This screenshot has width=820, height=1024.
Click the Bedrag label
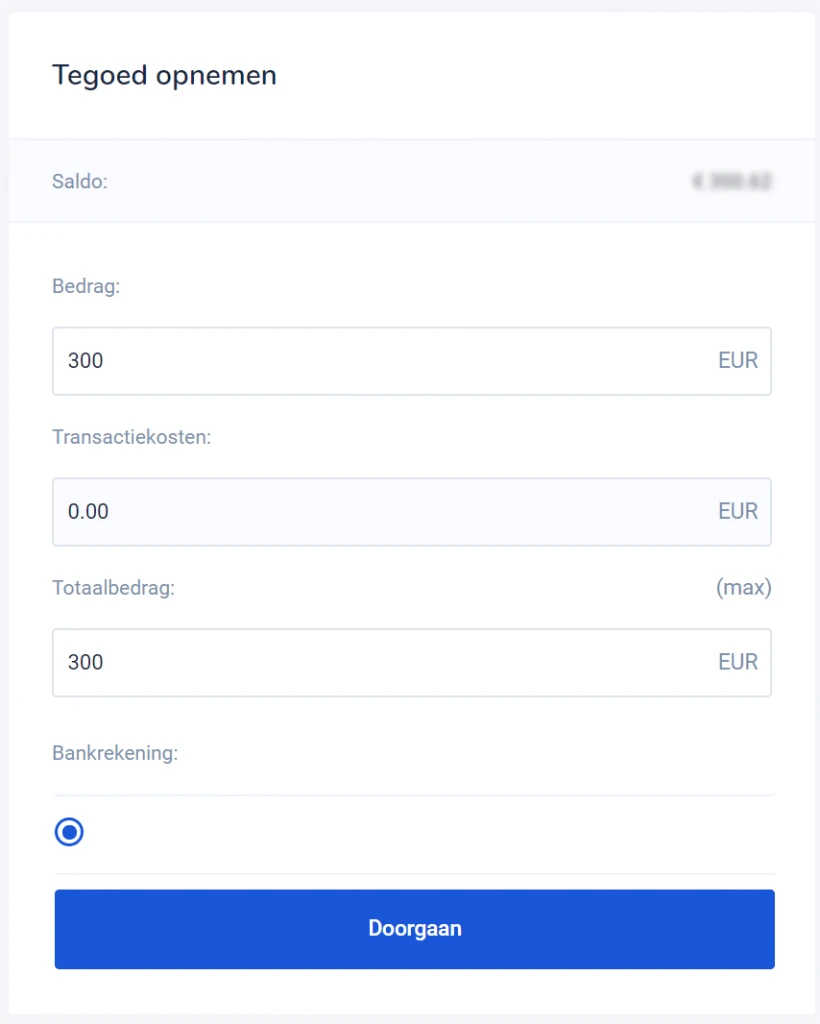coord(86,287)
